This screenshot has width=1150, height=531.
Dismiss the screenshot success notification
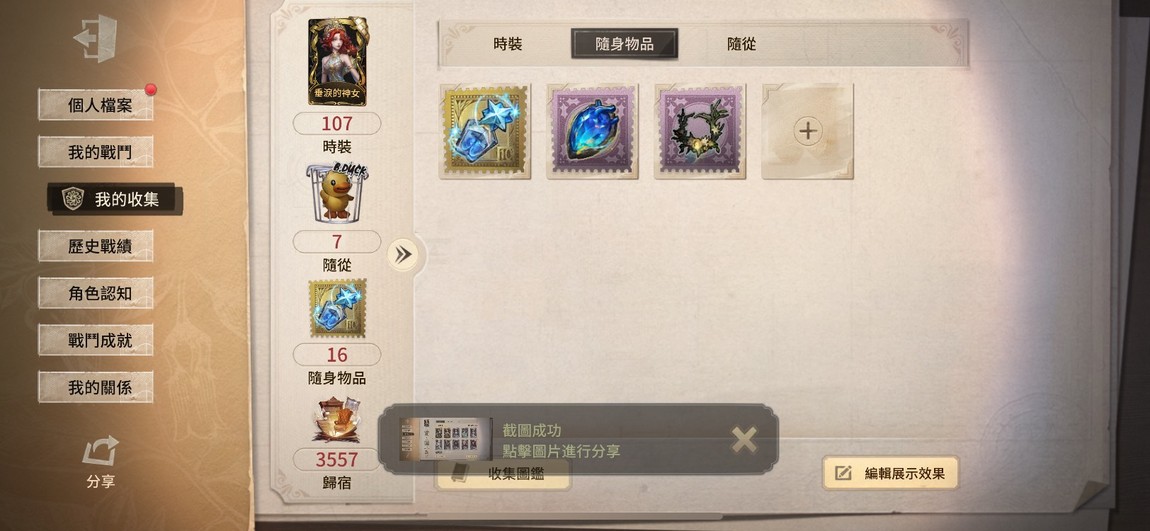coord(744,439)
